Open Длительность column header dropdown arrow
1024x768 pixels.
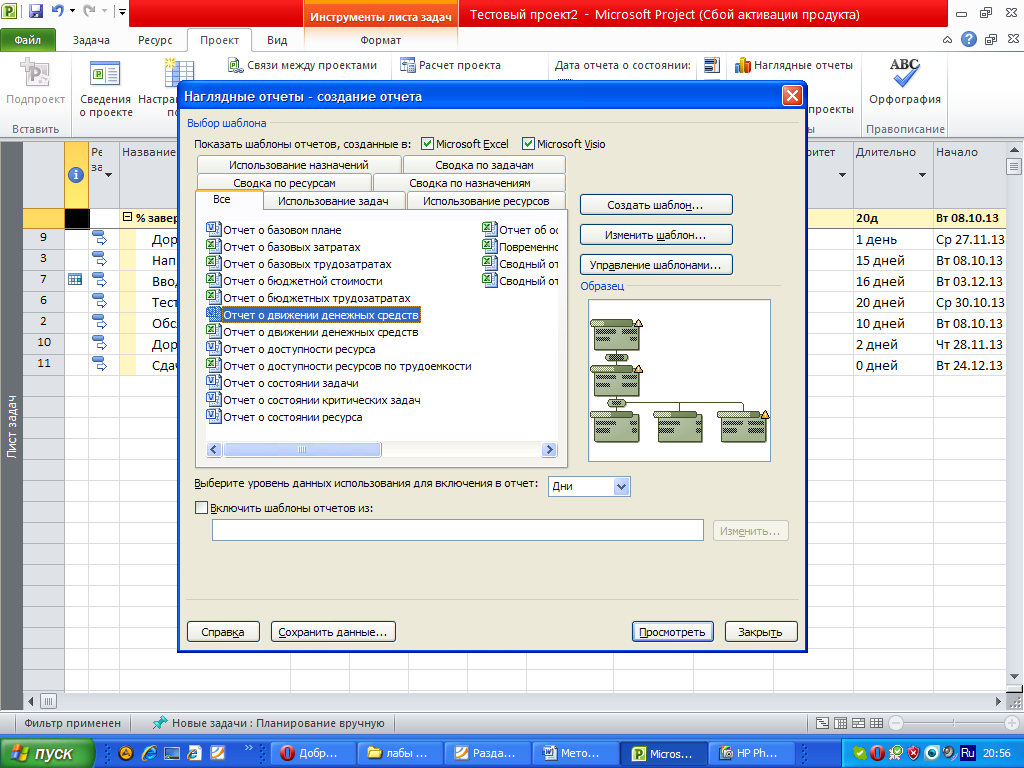click(x=922, y=175)
